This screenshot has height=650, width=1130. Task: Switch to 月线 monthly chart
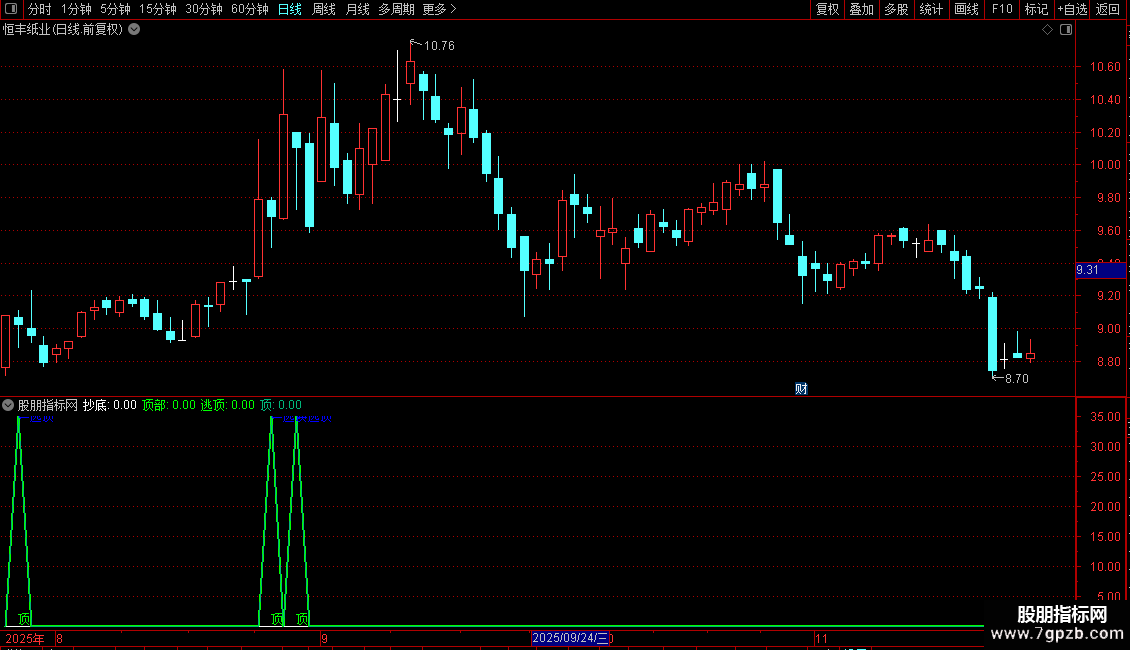pyautogui.click(x=357, y=9)
